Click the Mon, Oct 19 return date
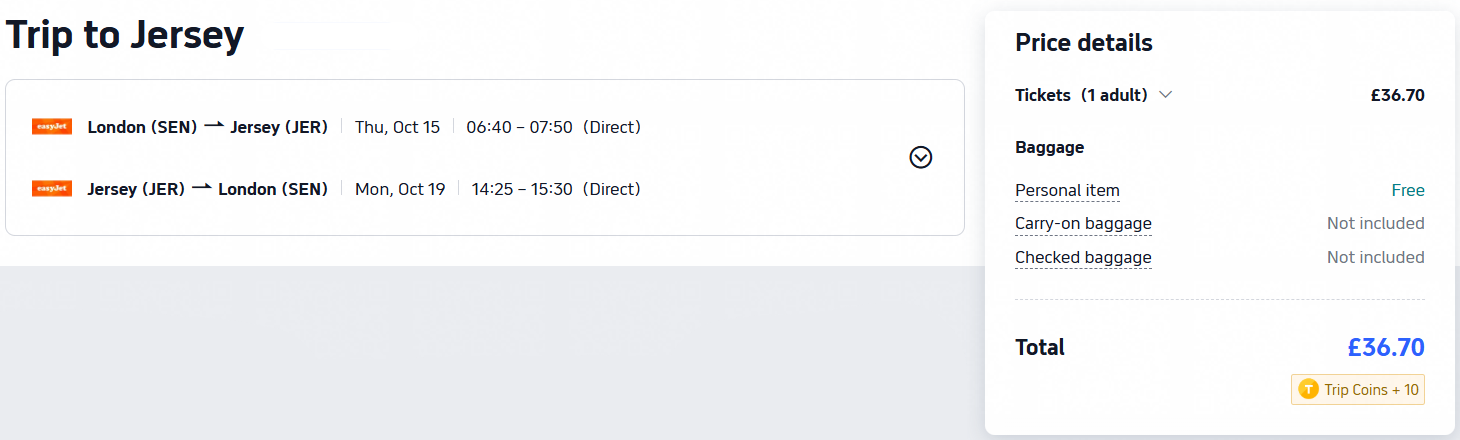The height and width of the screenshot is (440, 1460). coord(400,189)
